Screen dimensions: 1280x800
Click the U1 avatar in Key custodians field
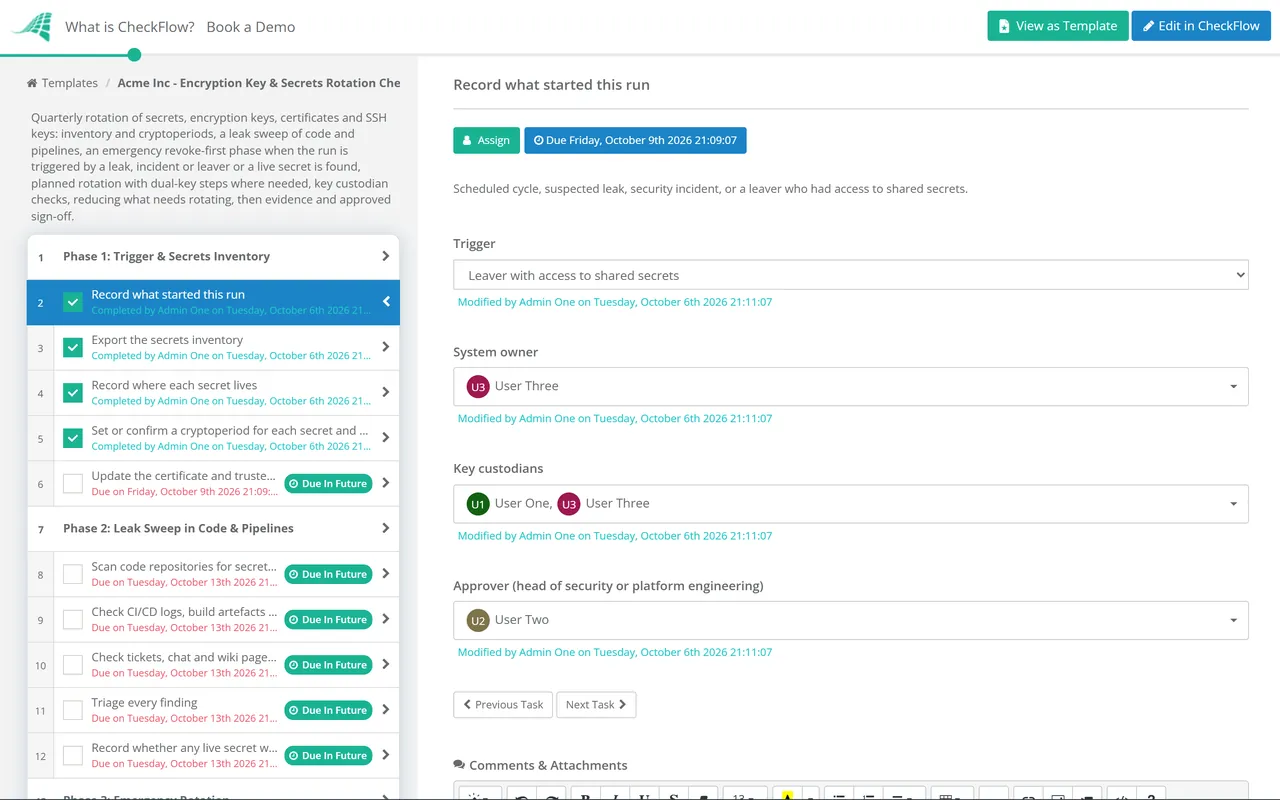click(478, 504)
